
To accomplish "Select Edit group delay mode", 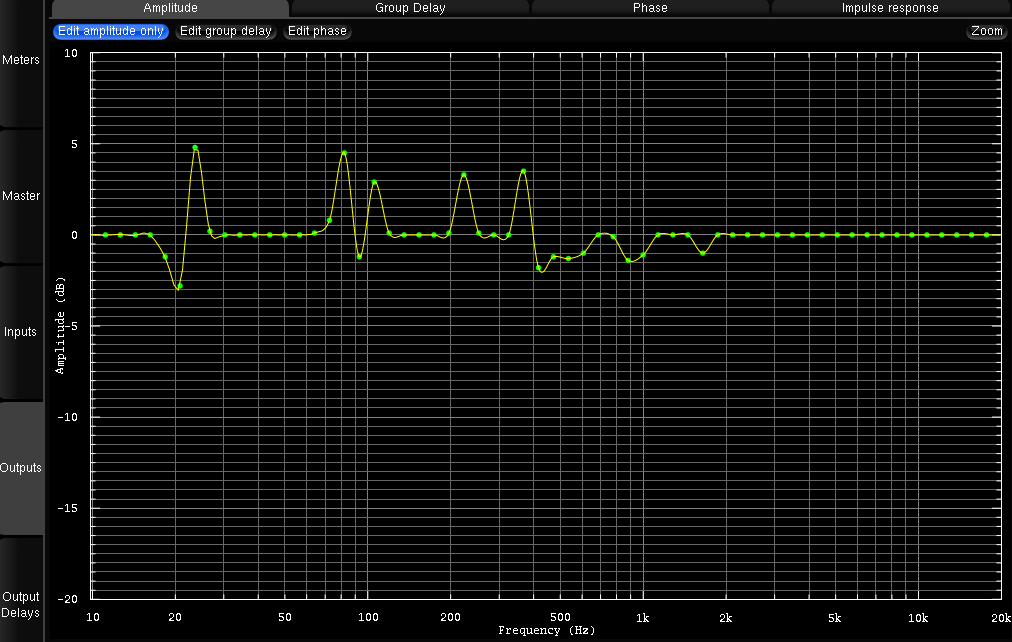I will [226, 31].
